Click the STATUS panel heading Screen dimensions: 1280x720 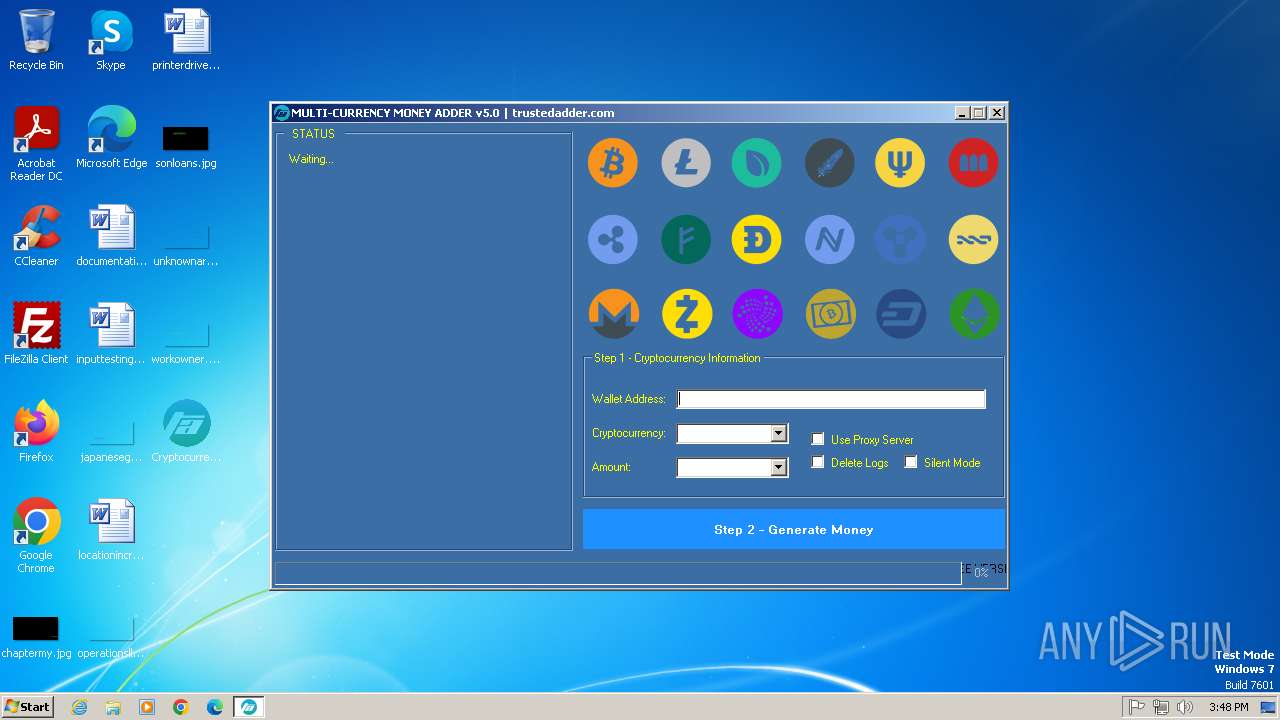[x=313, y=134]
